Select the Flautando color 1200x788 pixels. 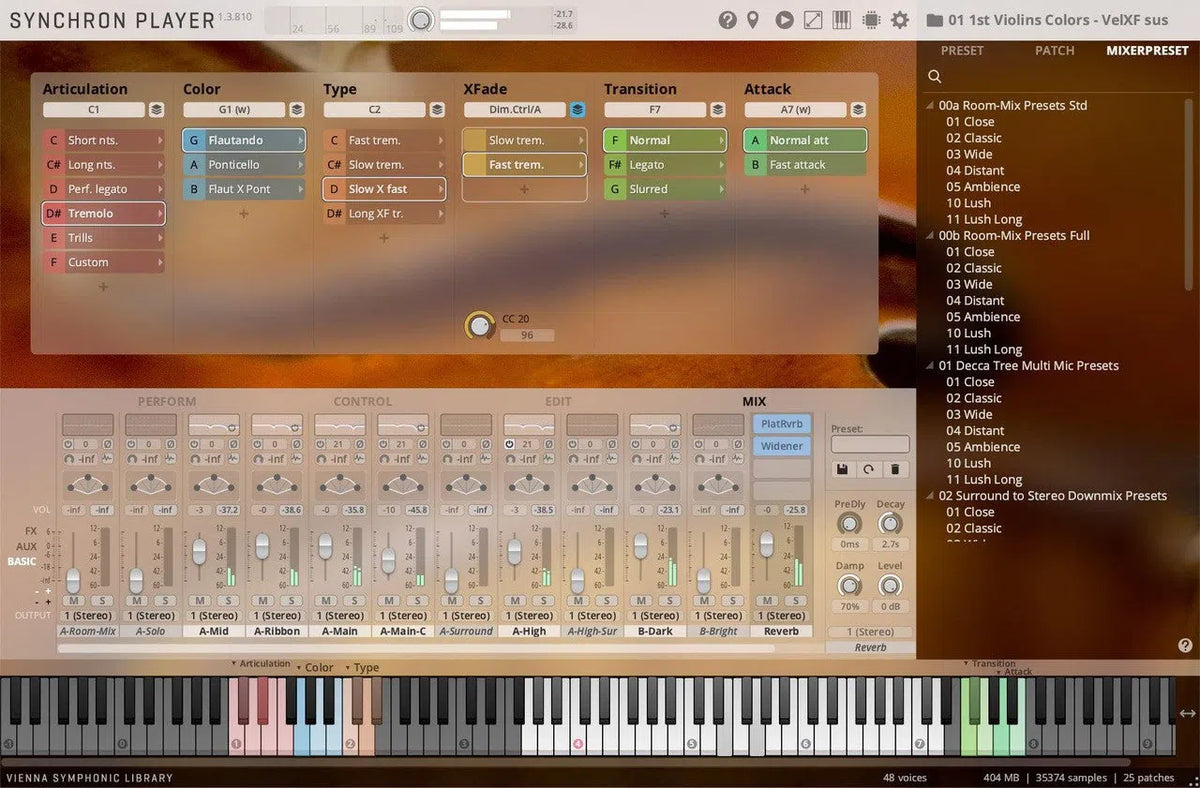tap(243, 140)
